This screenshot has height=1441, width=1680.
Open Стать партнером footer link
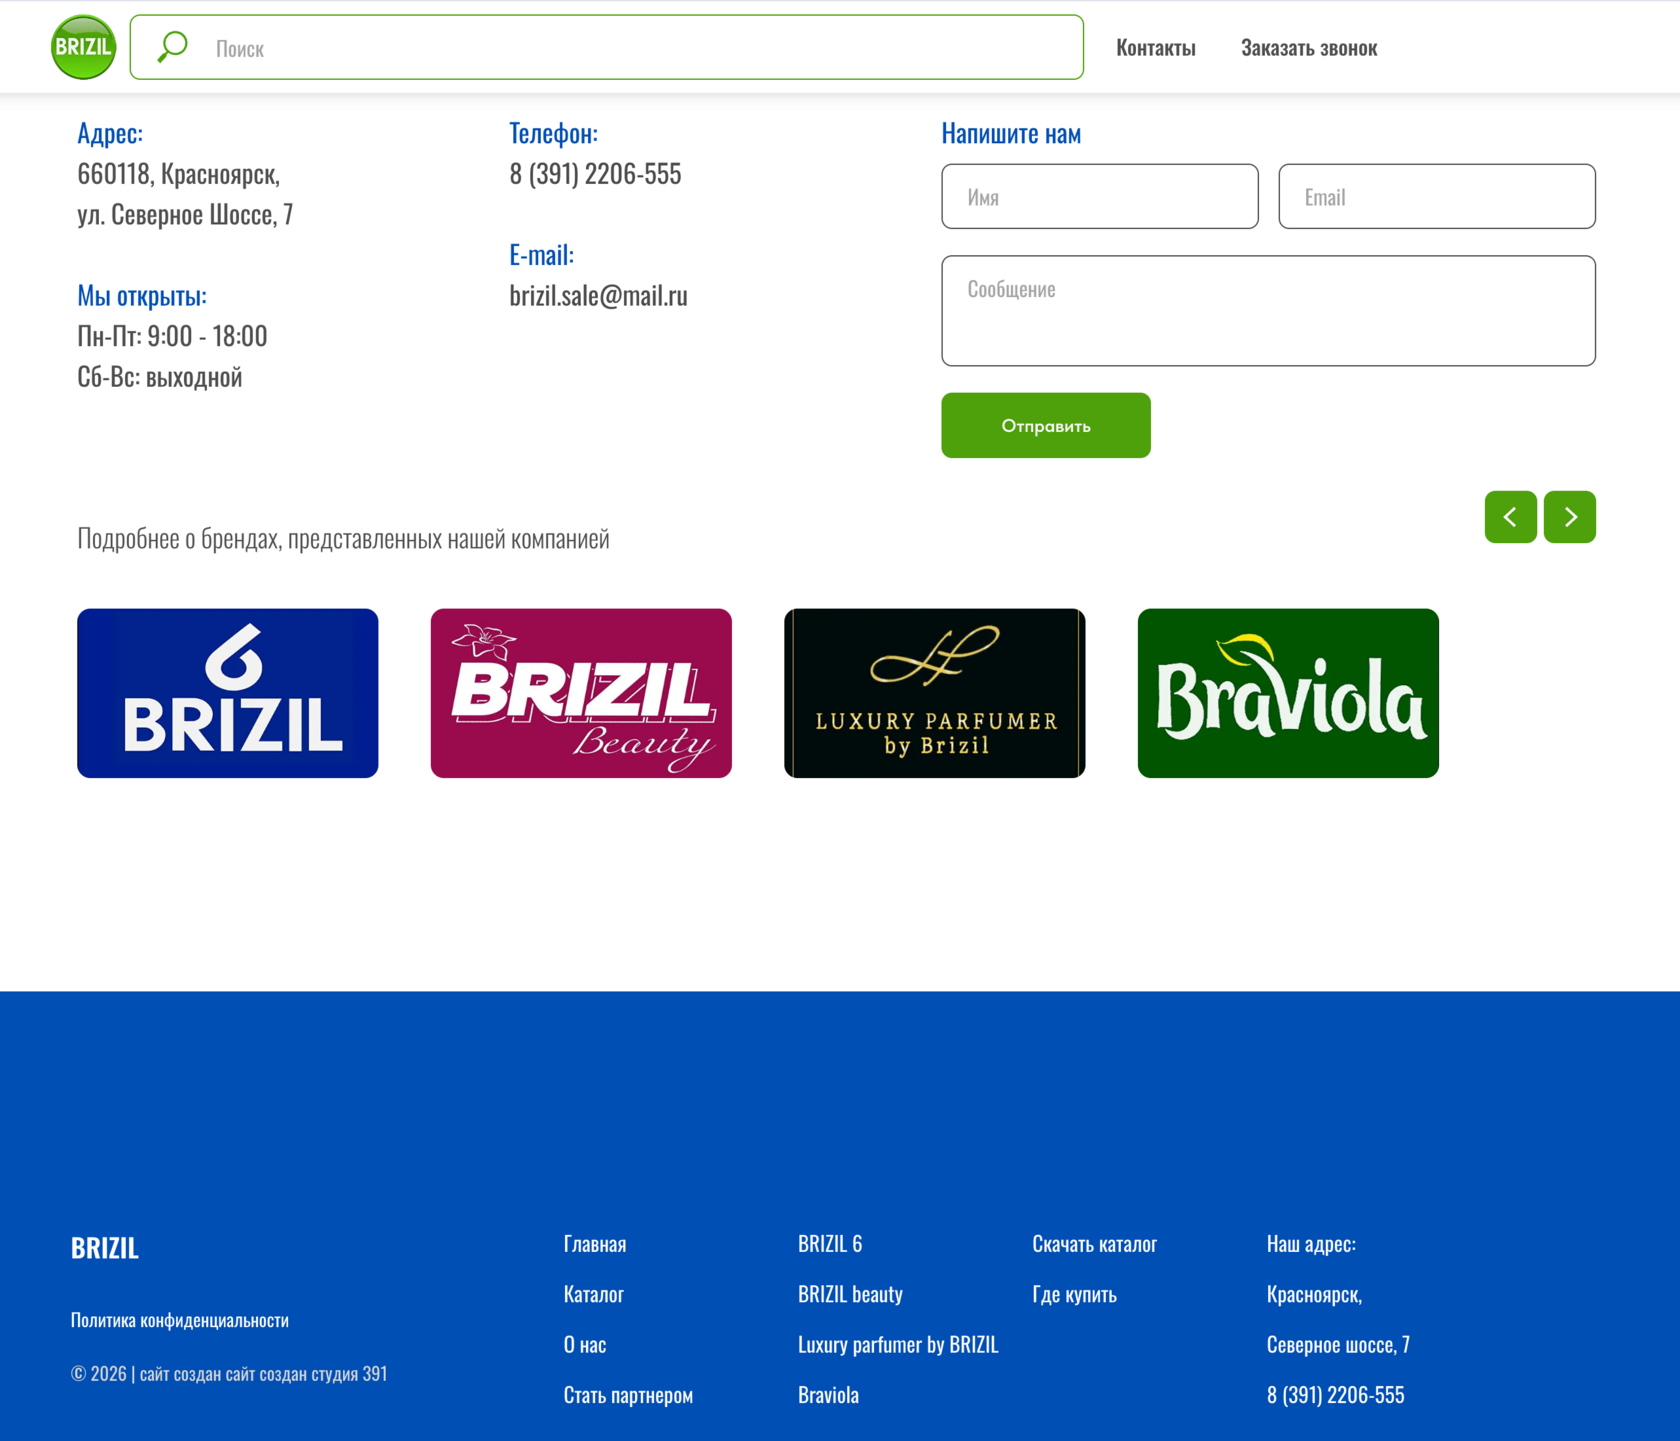tap(628, 1395)
